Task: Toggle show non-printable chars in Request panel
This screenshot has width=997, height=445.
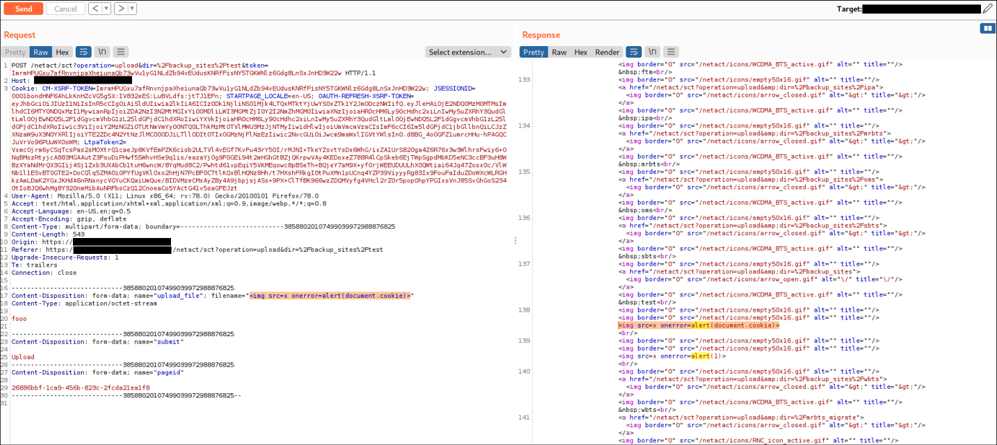Action: [x=102, y=52]
